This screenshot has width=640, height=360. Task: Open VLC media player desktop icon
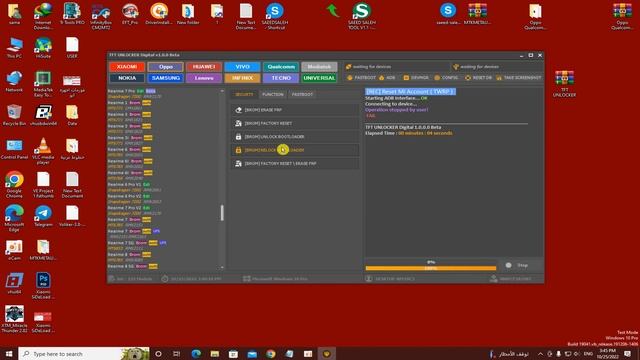43,151
